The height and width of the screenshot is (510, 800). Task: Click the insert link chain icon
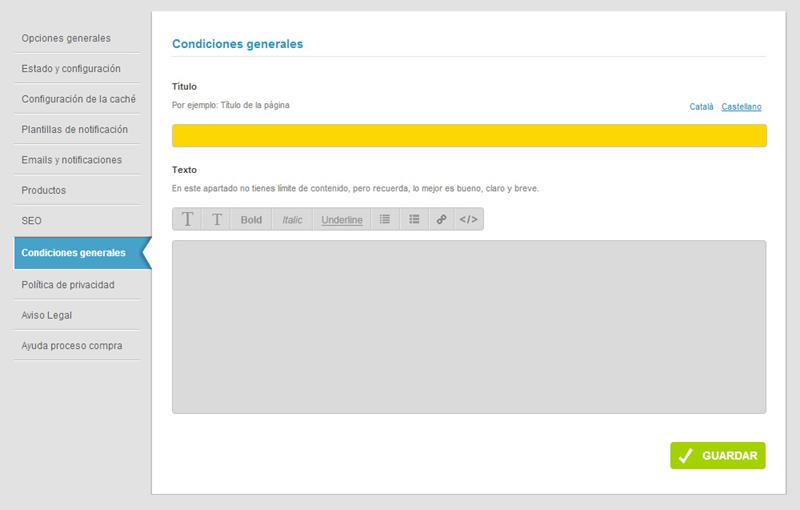point(441,220)
